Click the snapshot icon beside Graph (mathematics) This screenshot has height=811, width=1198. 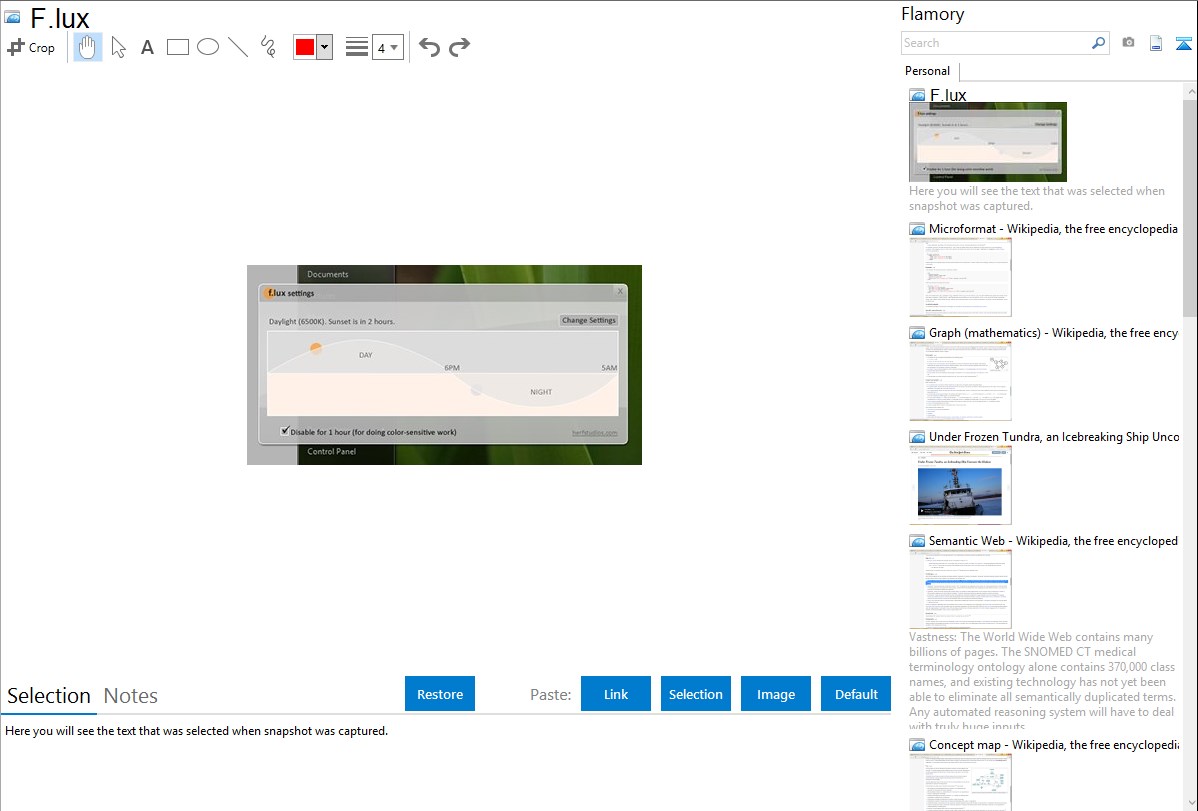pos(917,333)
